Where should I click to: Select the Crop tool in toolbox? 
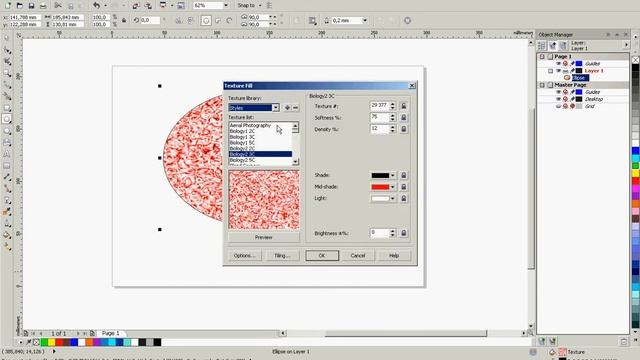[7, 61]
